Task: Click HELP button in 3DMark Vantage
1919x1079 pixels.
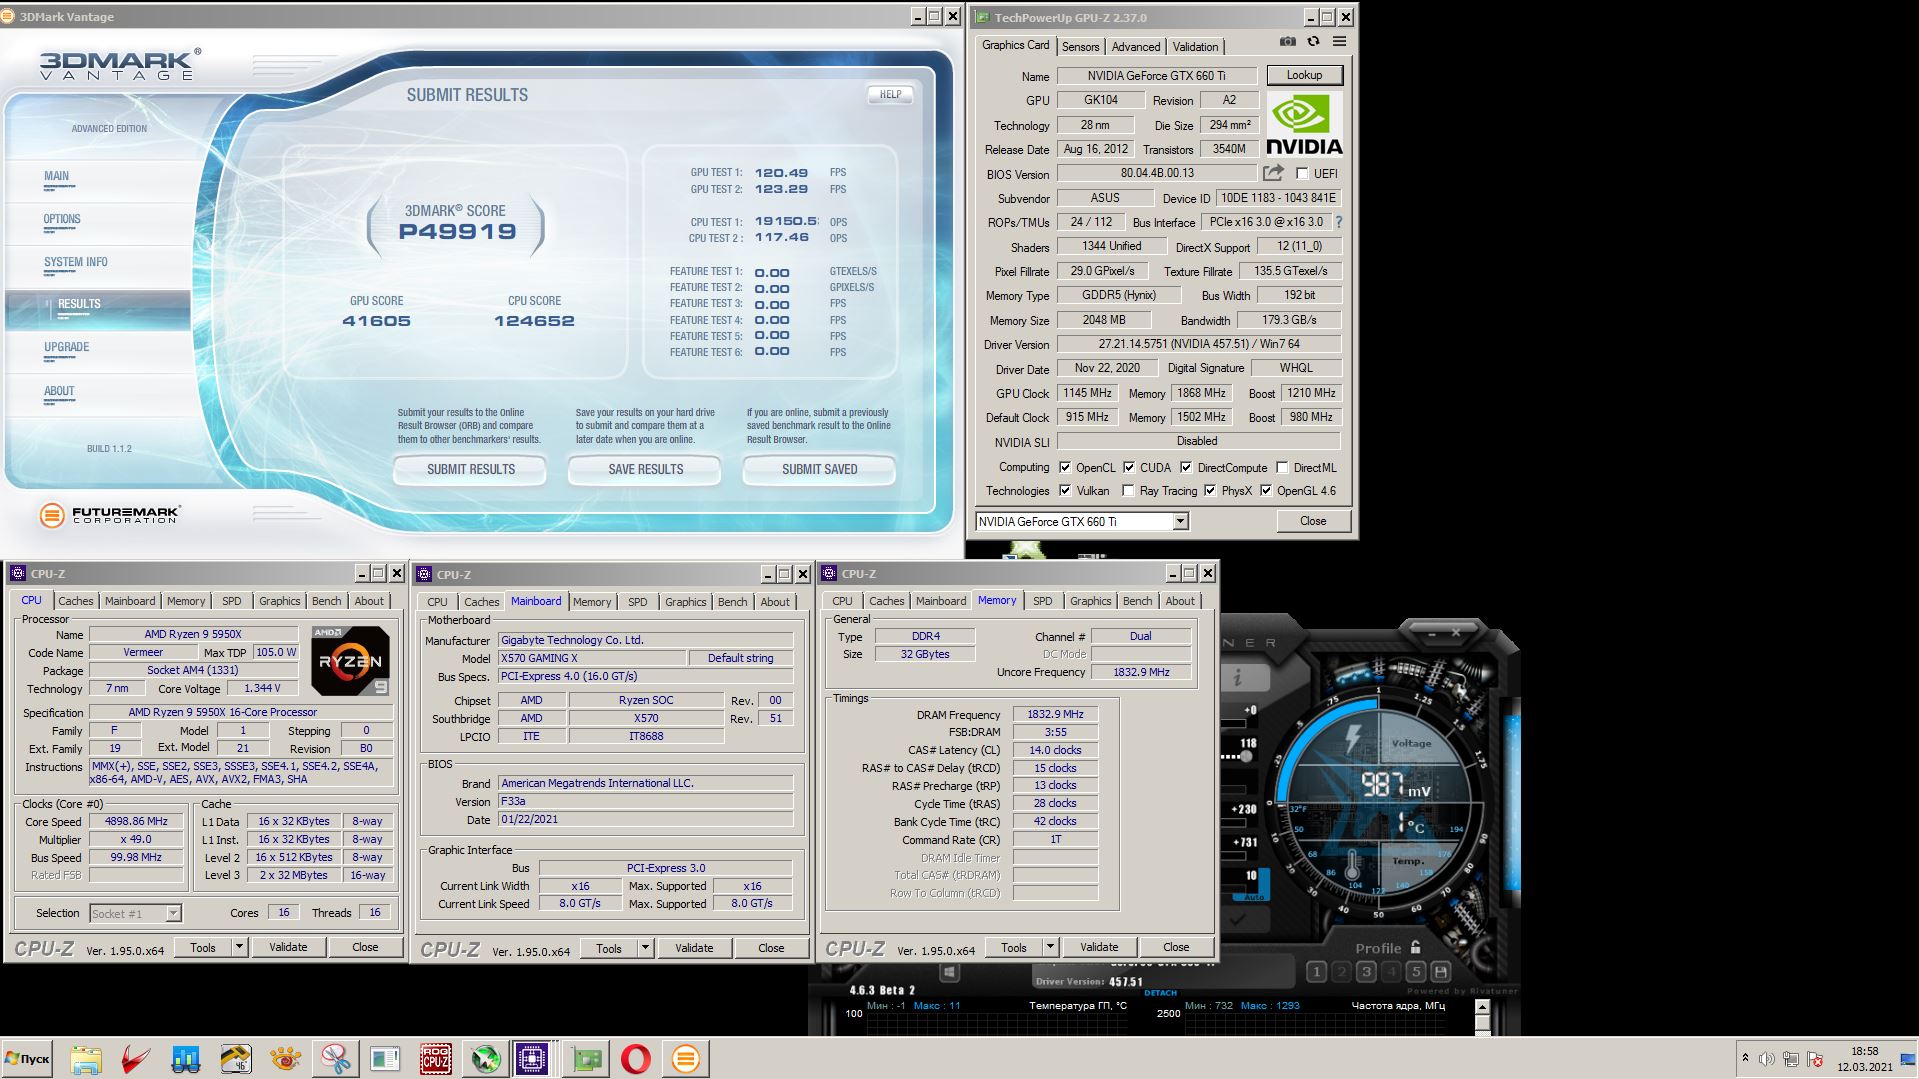Action: [890, 94]
